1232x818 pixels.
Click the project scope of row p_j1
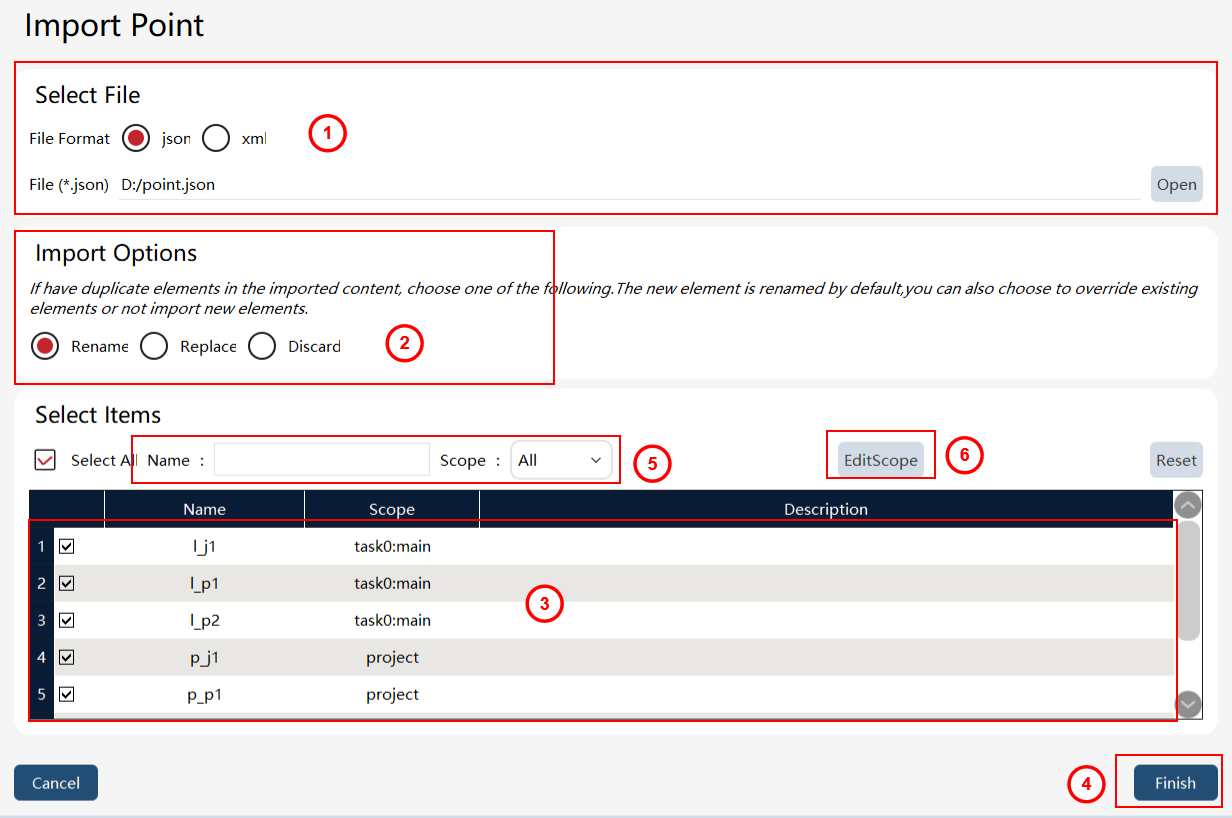pos(392,657)
